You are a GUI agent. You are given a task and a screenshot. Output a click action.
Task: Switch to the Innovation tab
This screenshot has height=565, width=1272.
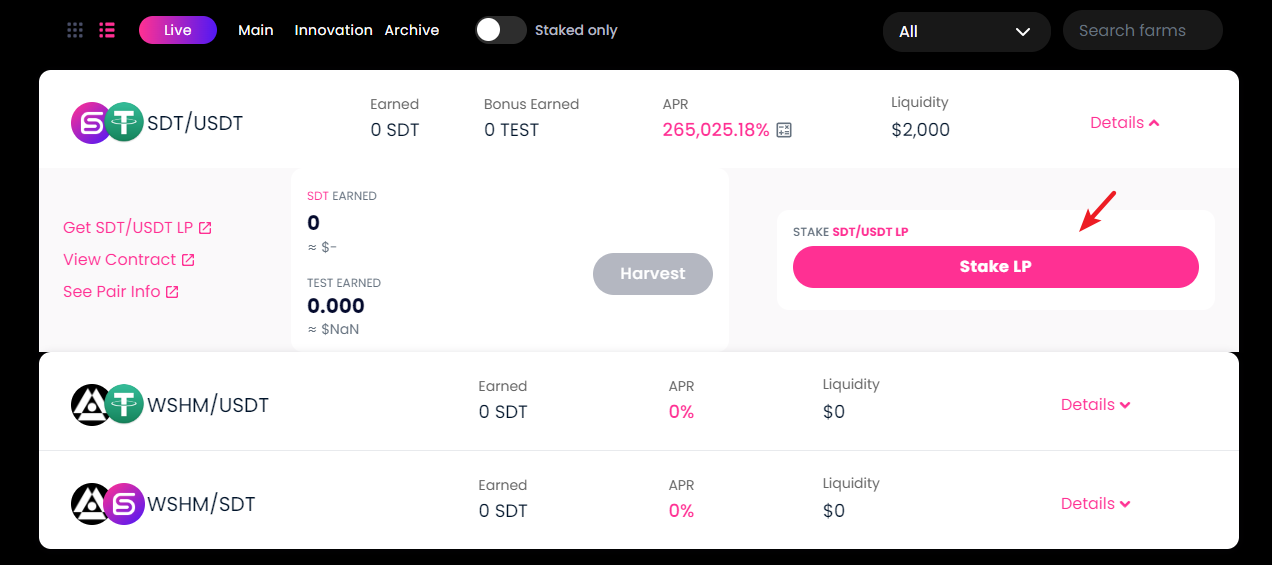[x=333, y=30]
